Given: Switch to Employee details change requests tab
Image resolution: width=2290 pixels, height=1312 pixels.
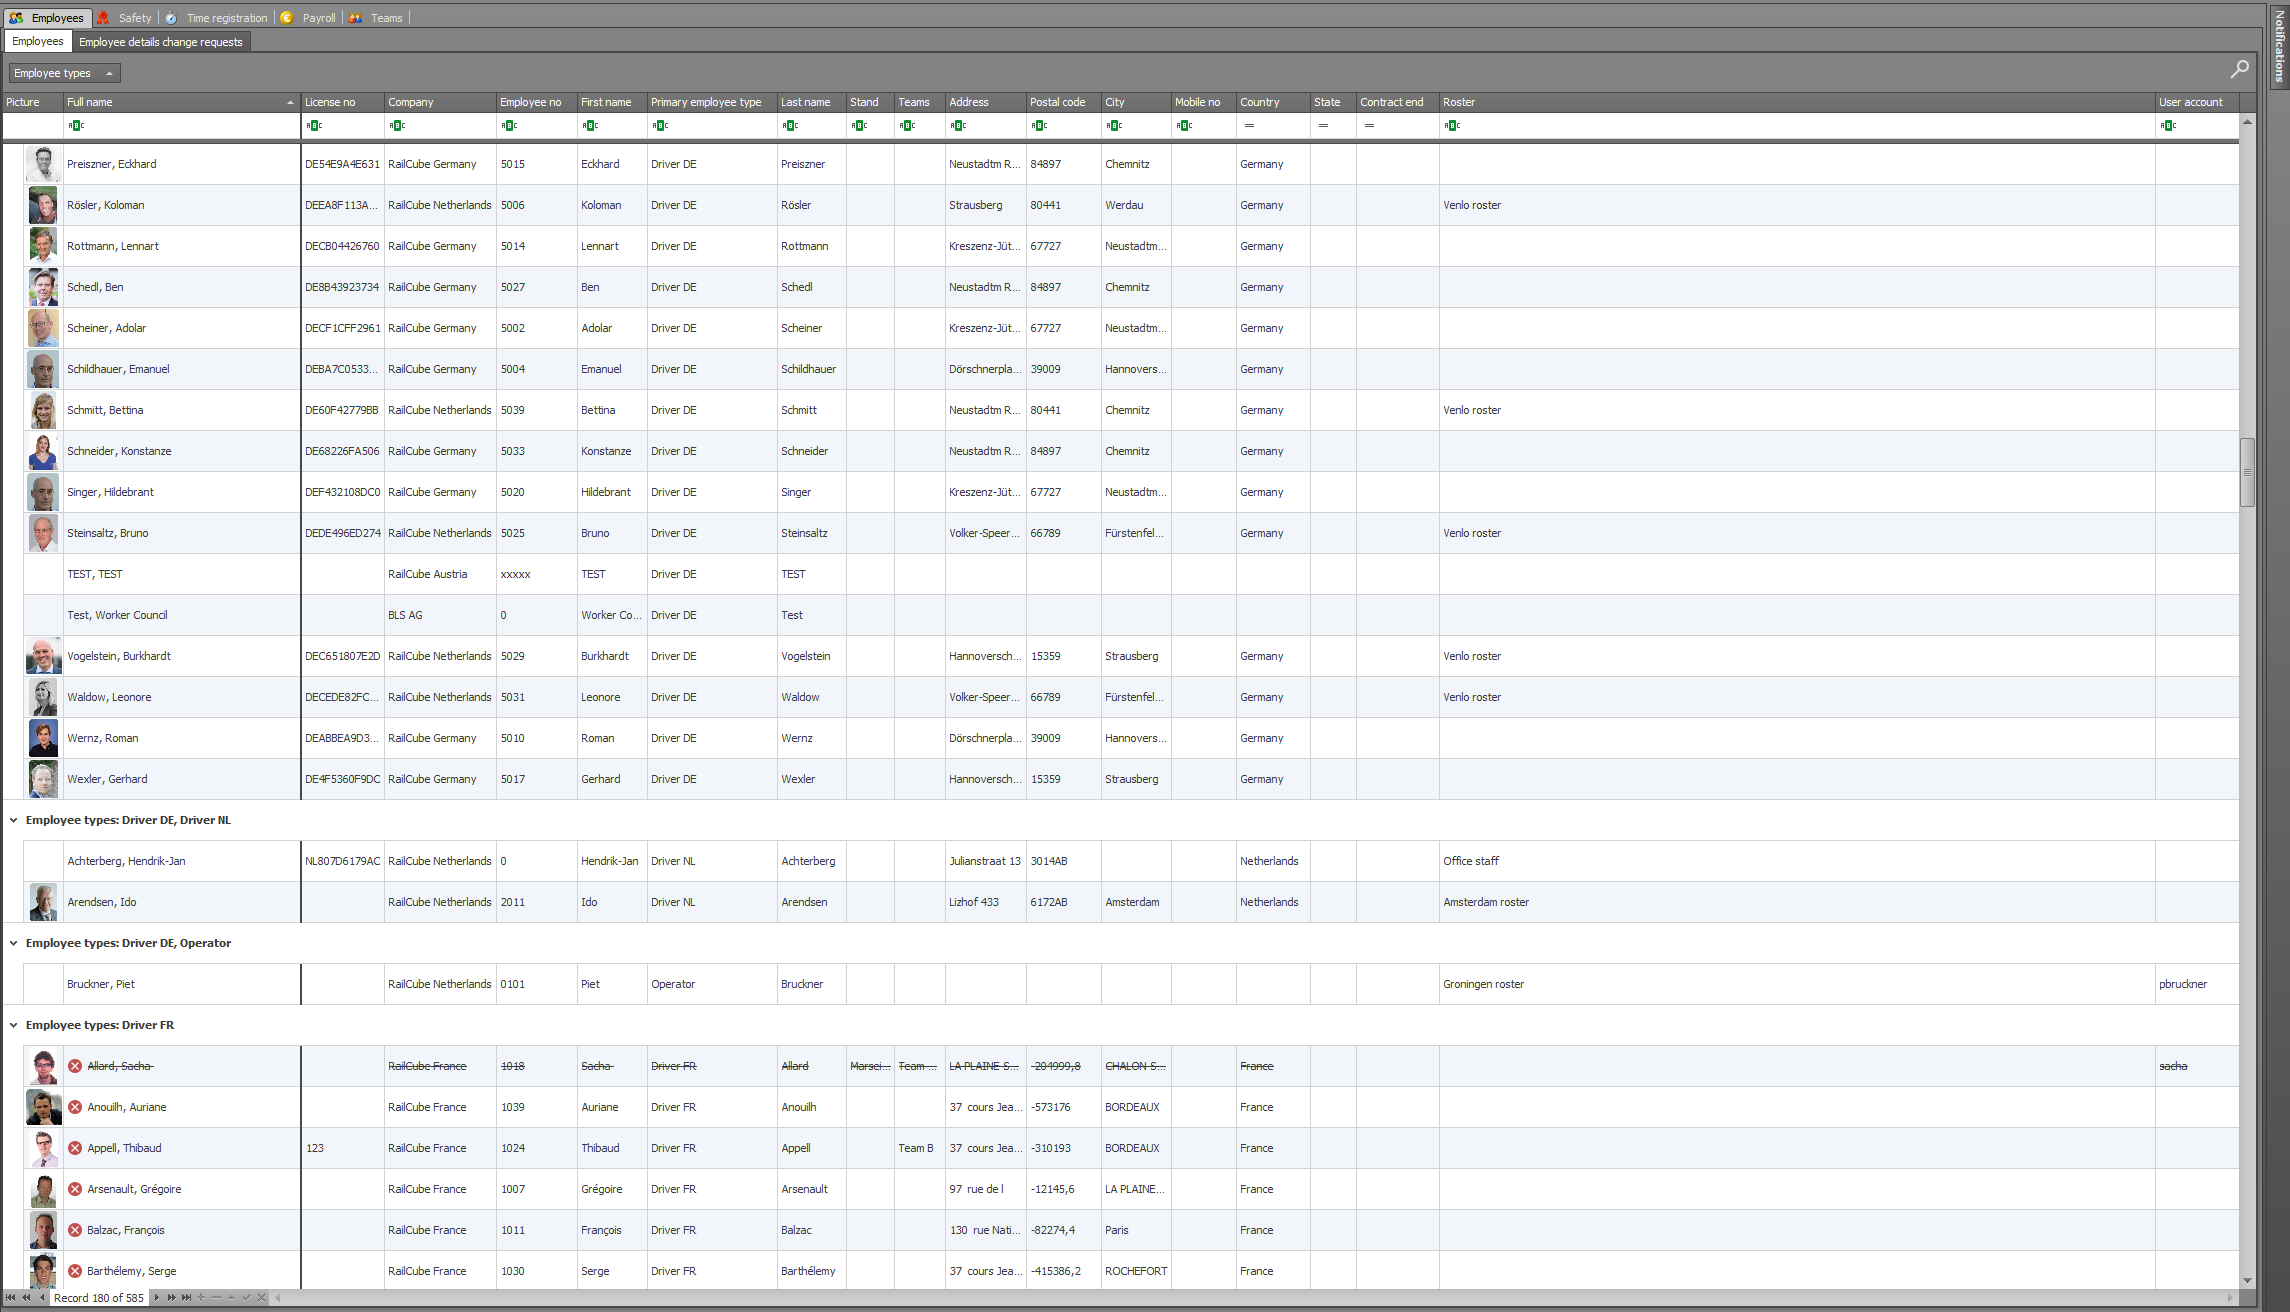Looking at the screenshot, I should (161, 42).
